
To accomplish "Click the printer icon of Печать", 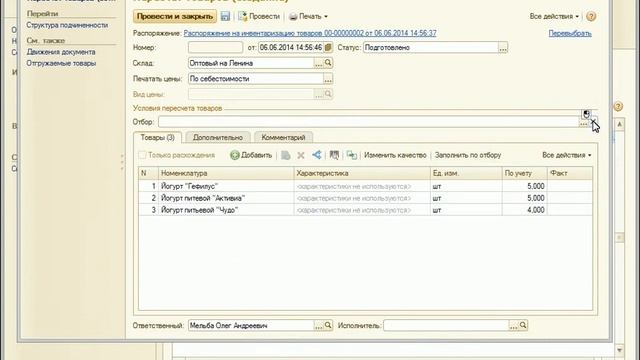I will pos(293,17).
